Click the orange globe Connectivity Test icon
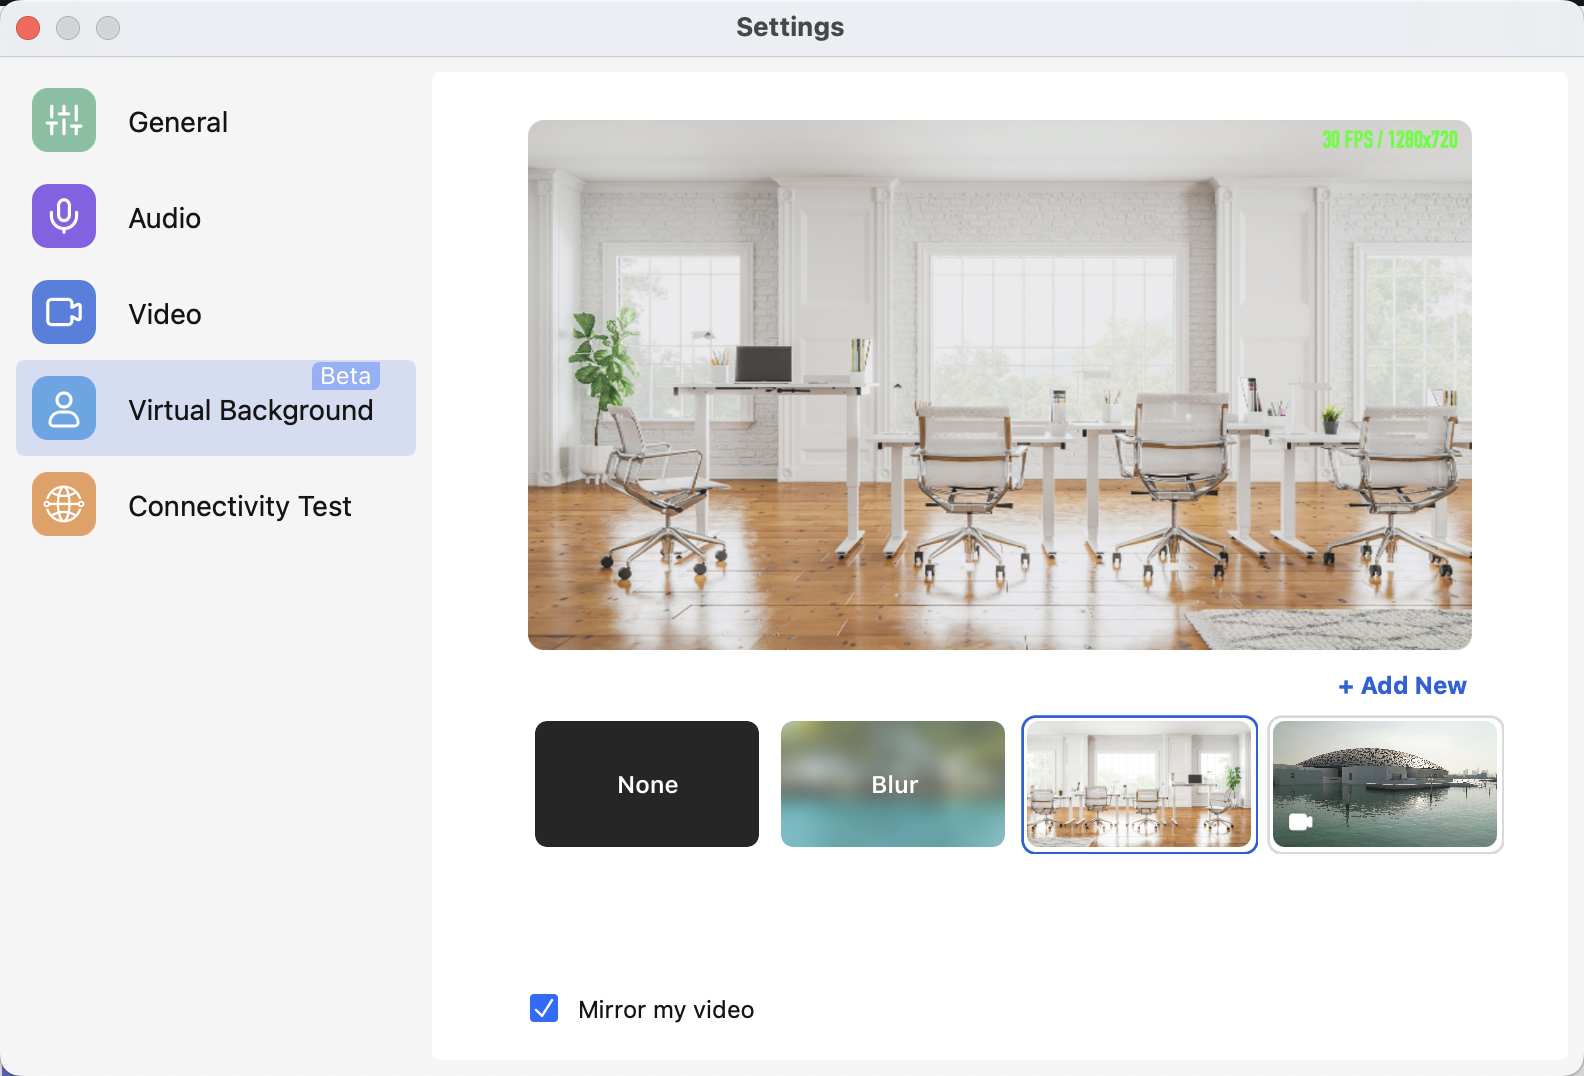 point(64,504)
